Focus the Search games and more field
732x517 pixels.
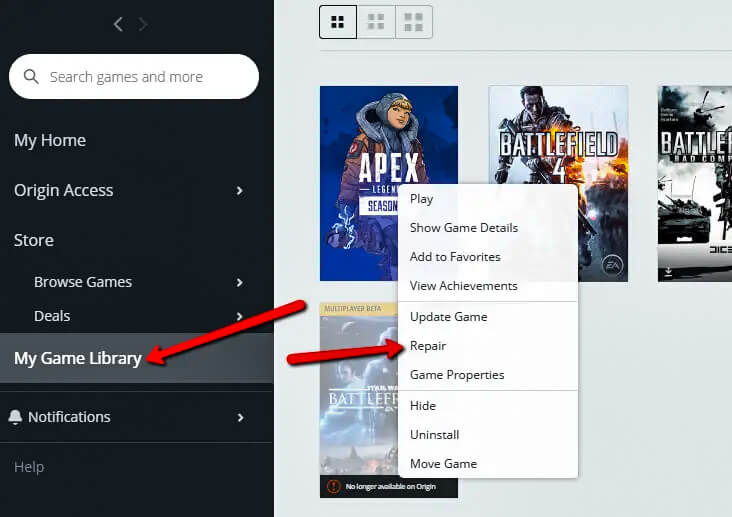point(134,77)
